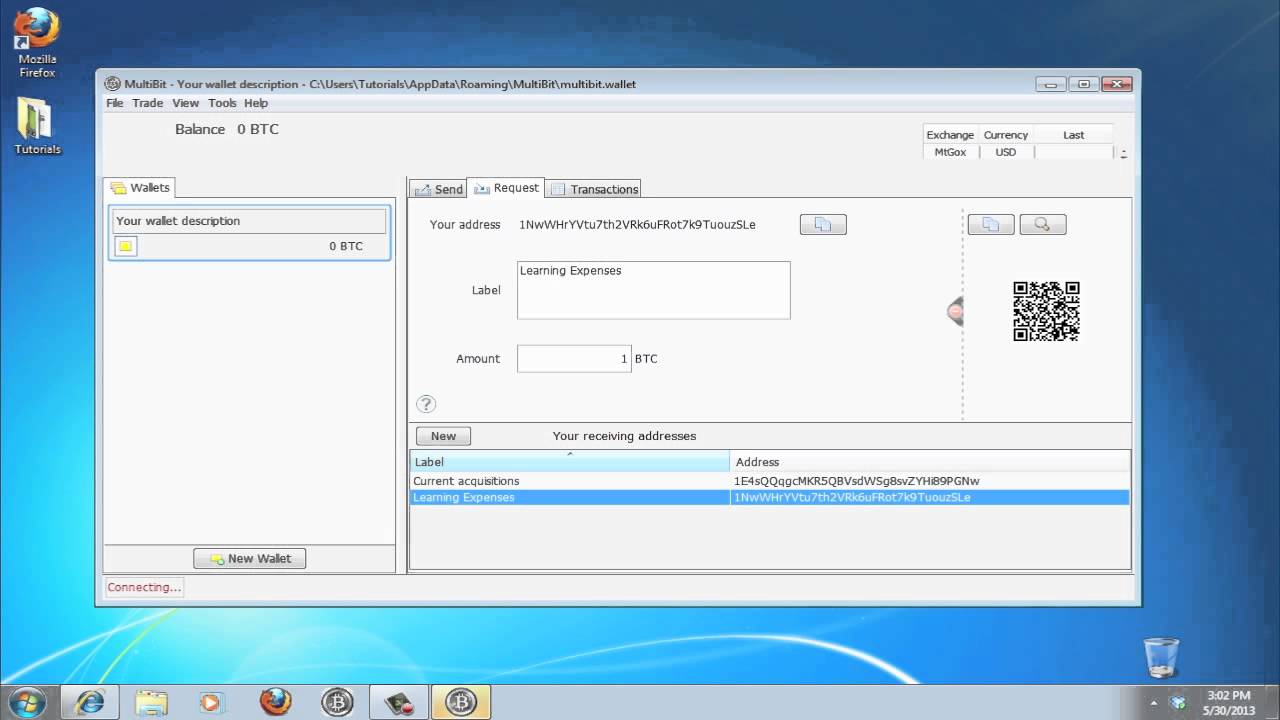This screenshot has height=720, width=1280.
Task: Switch to the Send tab
Action: coord(439,189)
